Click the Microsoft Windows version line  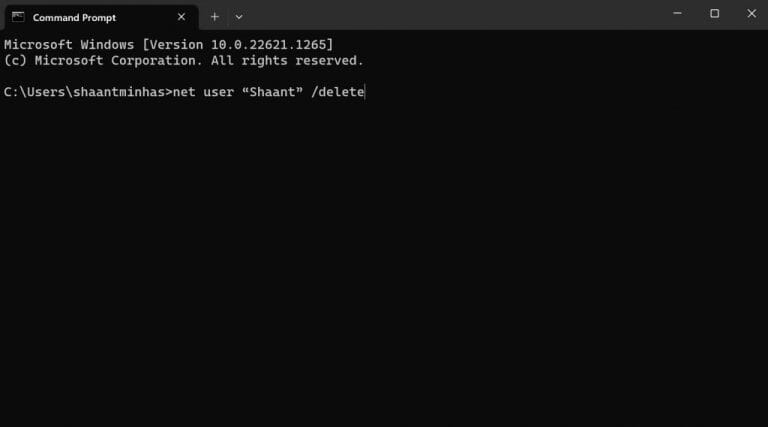168,45
